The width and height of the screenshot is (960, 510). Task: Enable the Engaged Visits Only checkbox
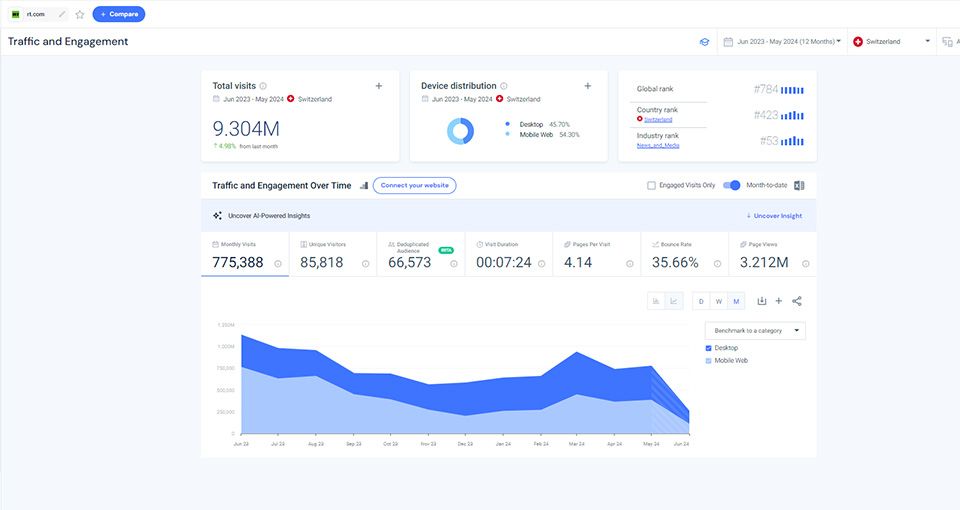[x=651, y=185]
